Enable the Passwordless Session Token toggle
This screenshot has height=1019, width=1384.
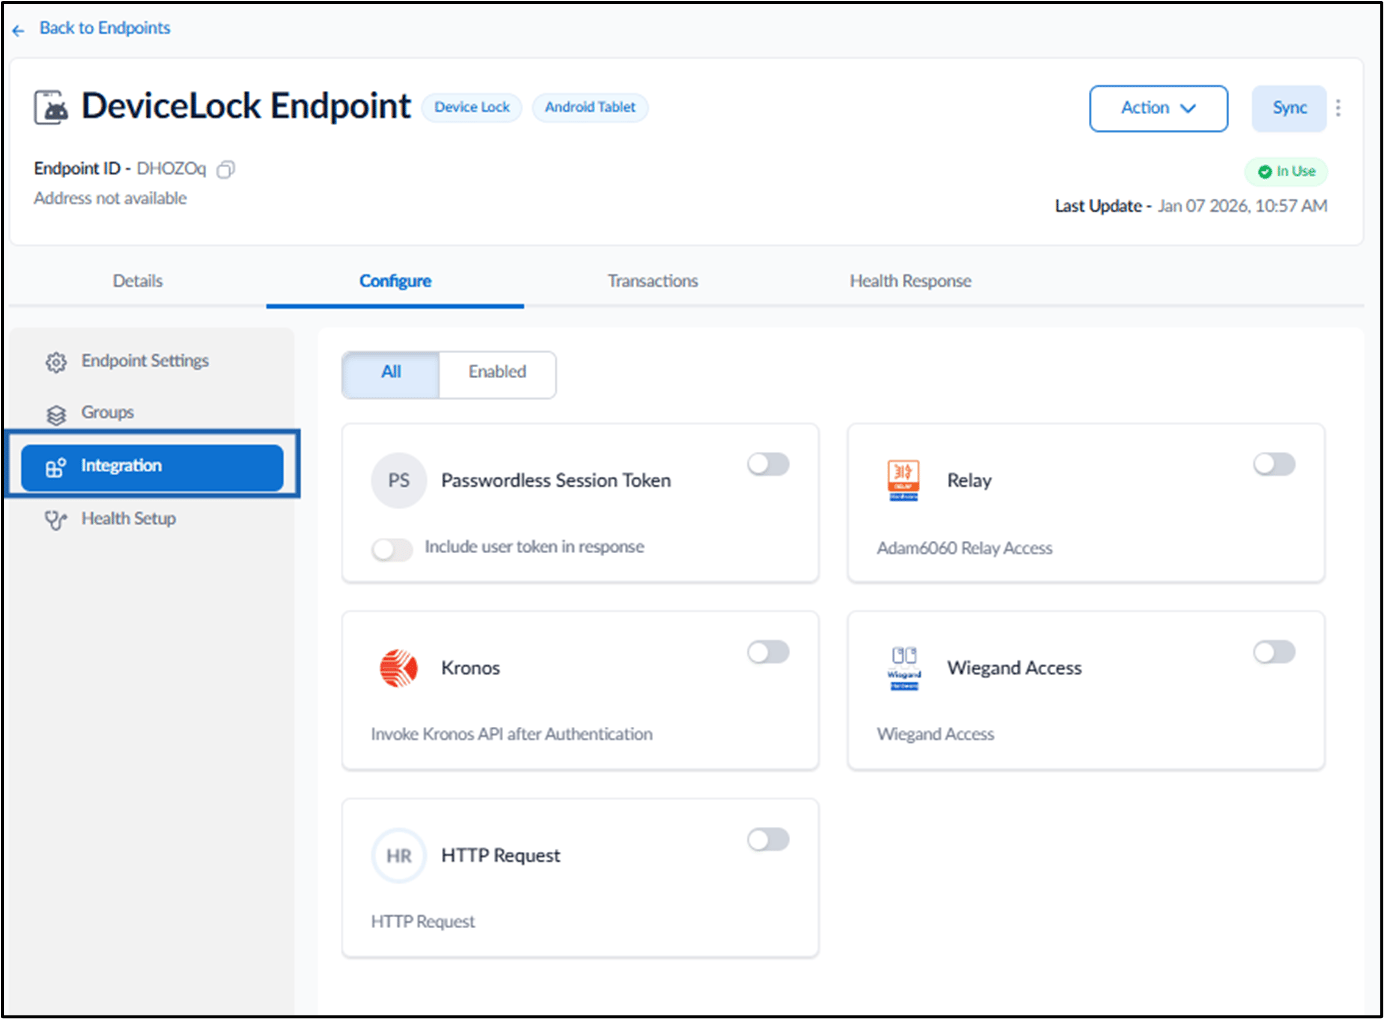point(768,464)
